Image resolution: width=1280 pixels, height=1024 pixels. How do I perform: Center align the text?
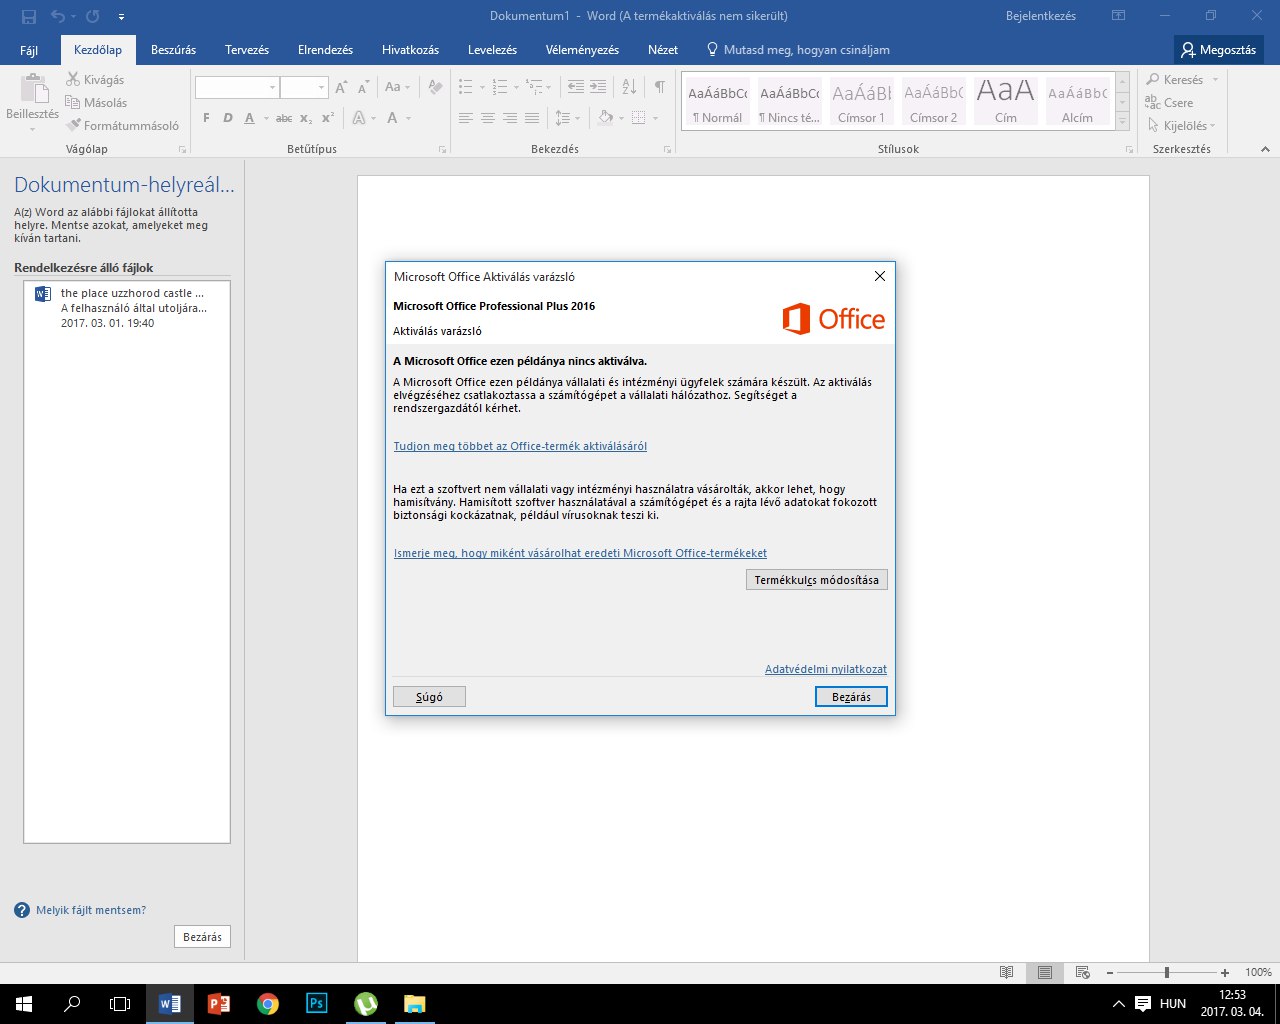(488, 118)
